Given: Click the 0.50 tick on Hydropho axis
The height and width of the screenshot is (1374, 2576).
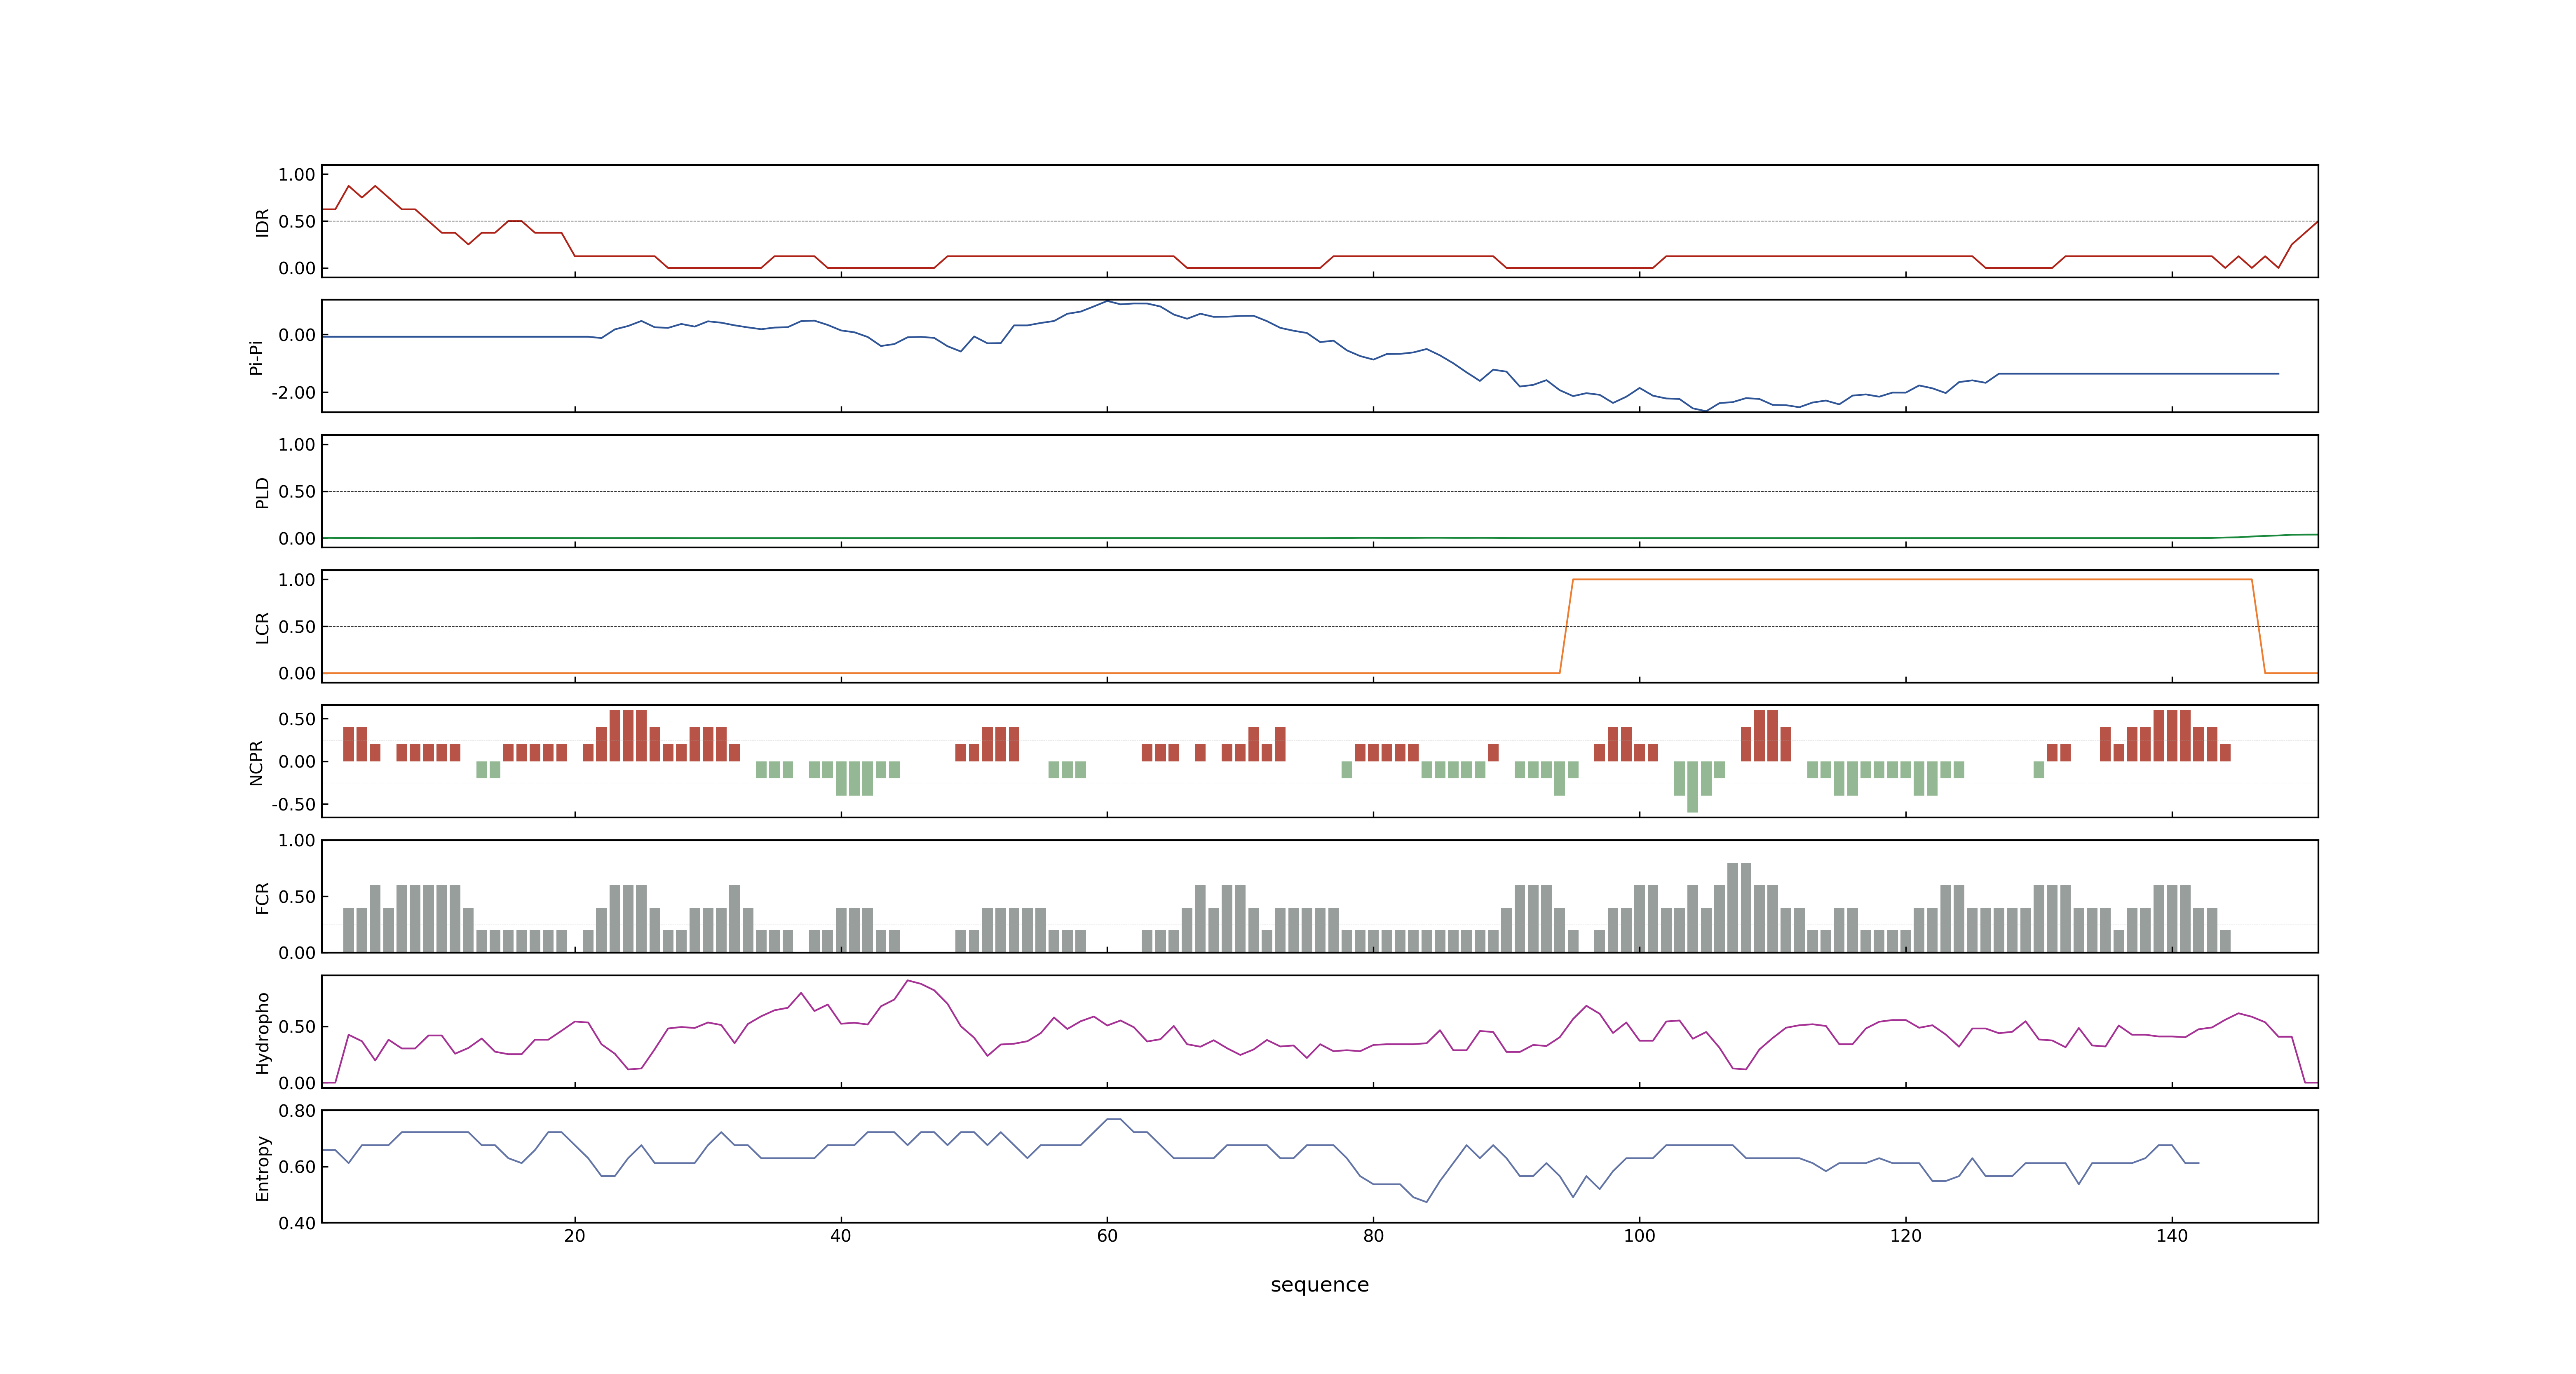Looking at the screenshot, I should coord(297,1027).
